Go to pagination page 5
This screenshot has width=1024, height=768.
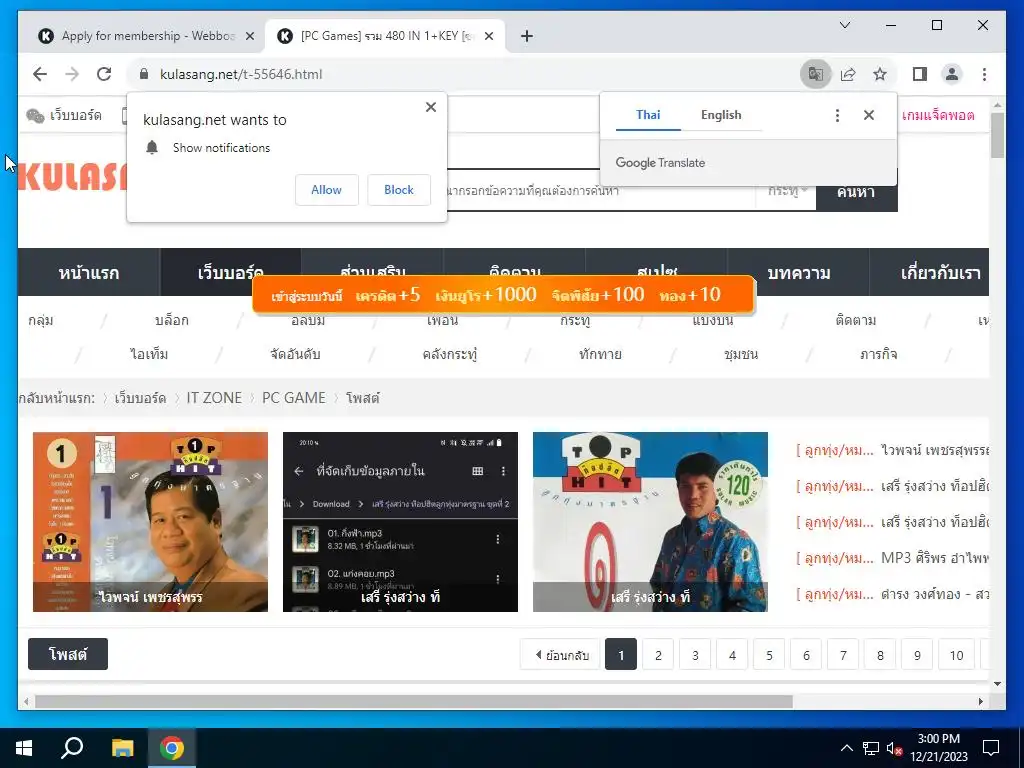769,654
